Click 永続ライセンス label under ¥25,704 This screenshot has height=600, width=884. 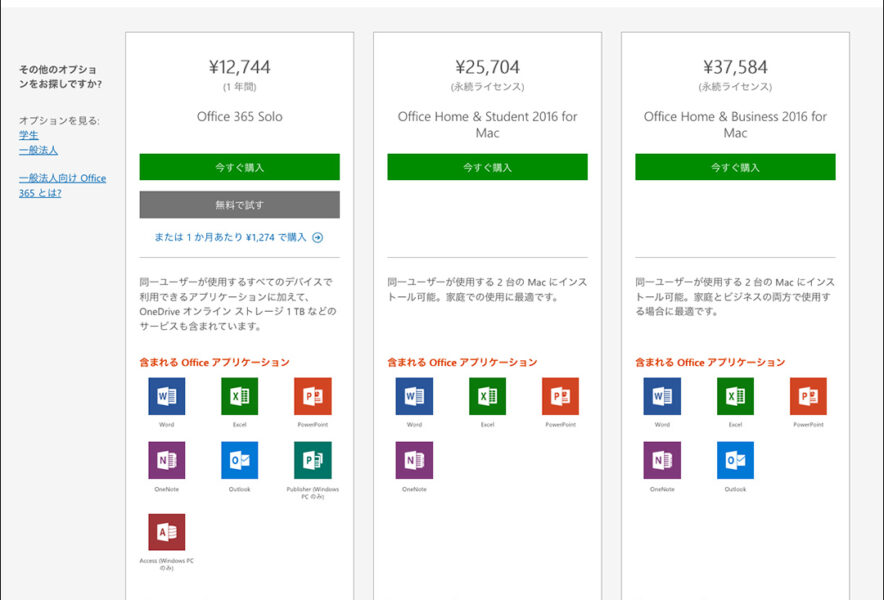[488, 87]
